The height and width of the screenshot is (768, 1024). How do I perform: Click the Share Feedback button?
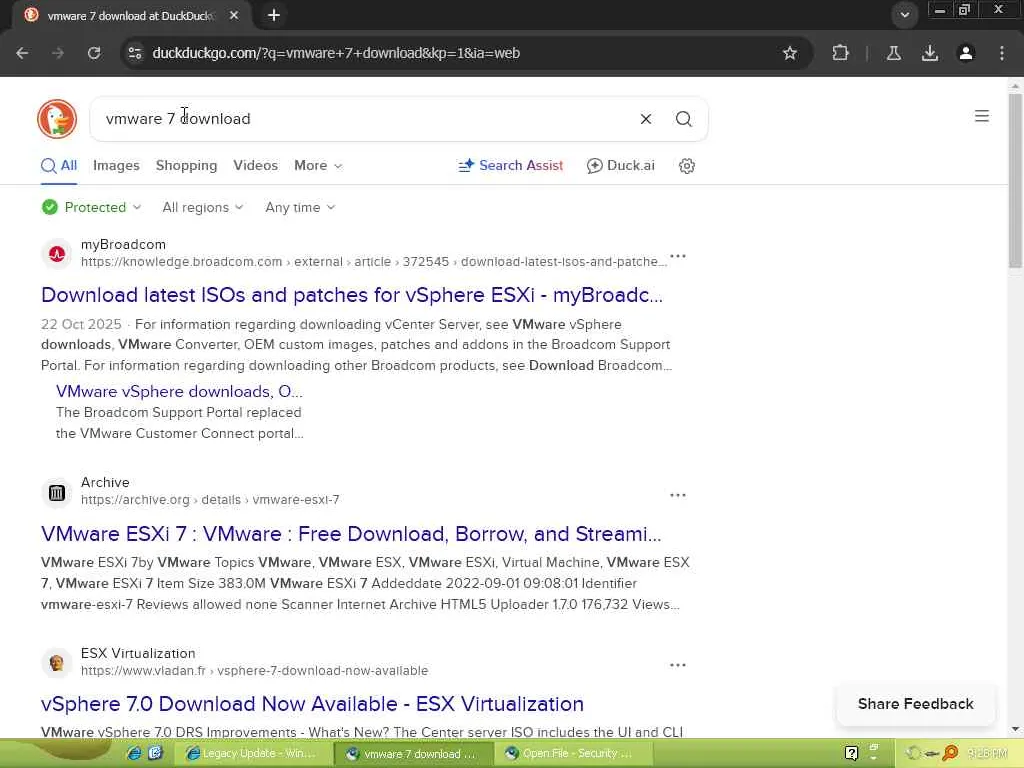click(x=916, y=704)
